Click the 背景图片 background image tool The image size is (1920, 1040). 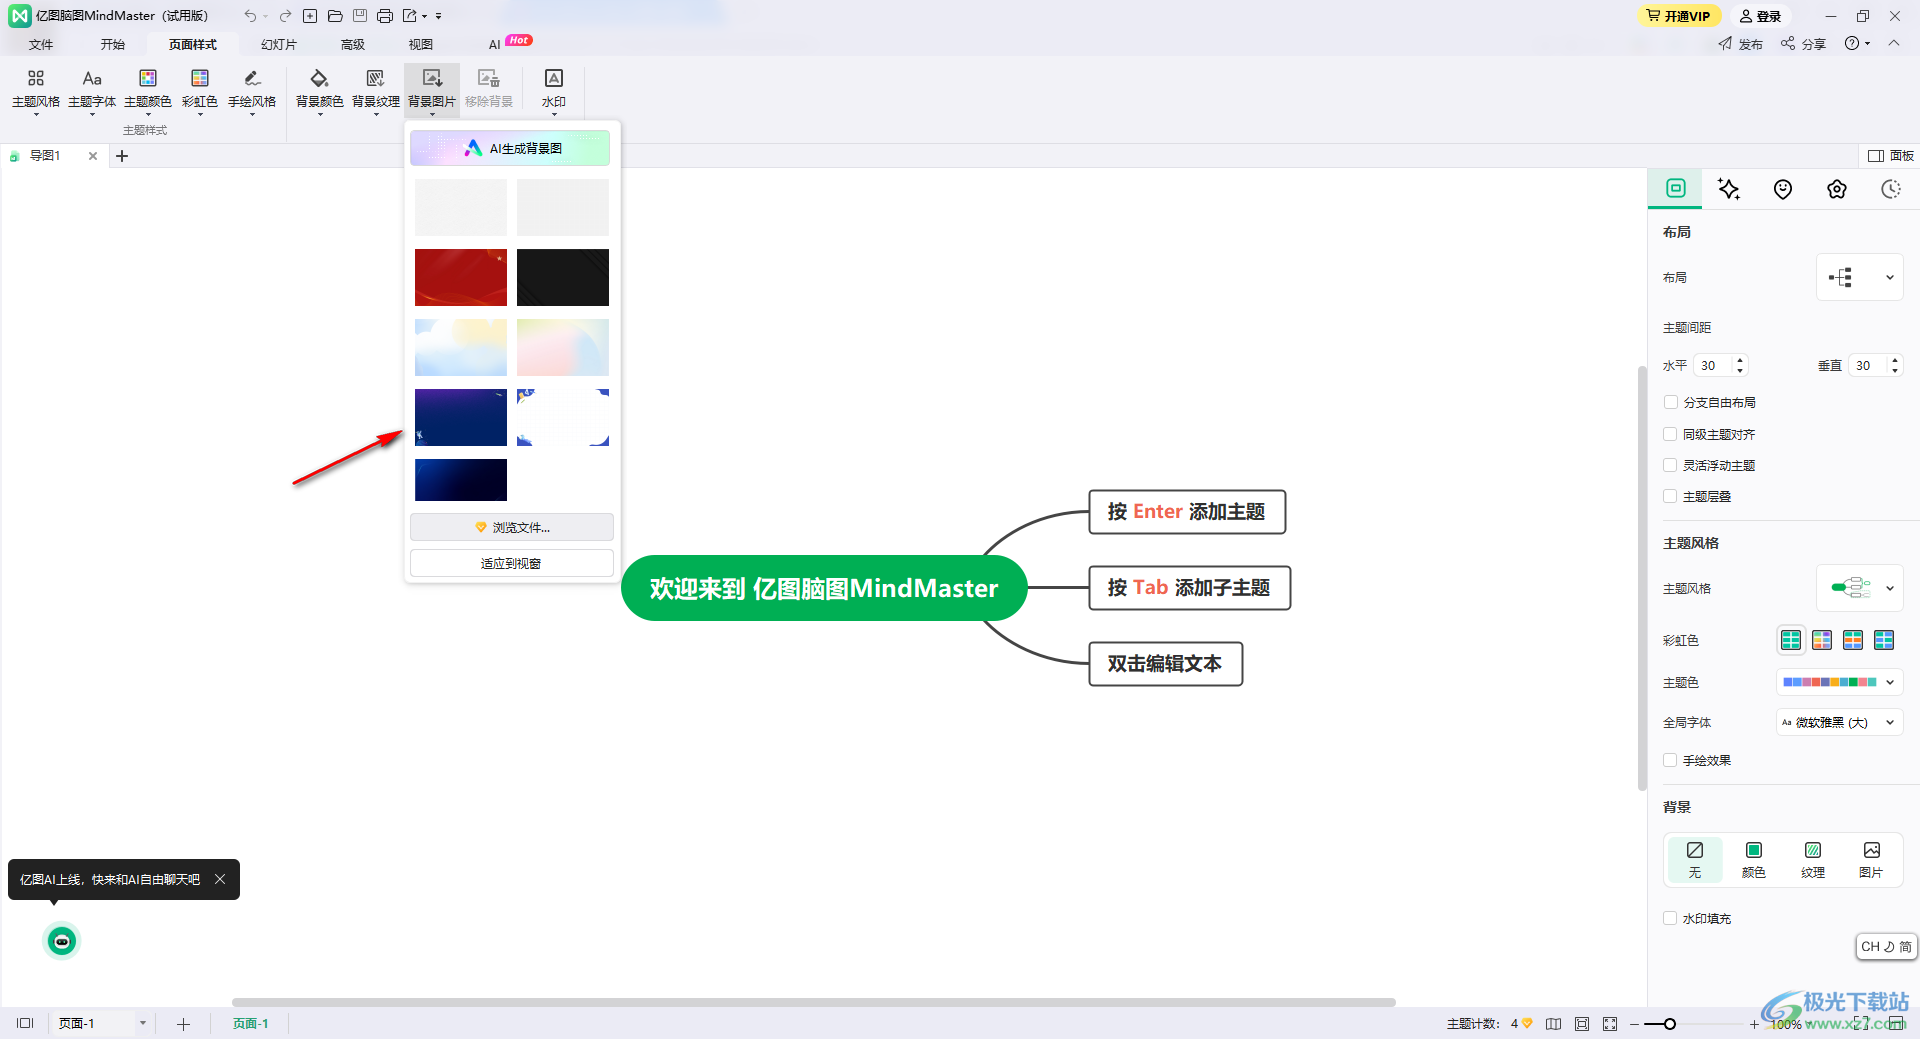click(432, 90)
